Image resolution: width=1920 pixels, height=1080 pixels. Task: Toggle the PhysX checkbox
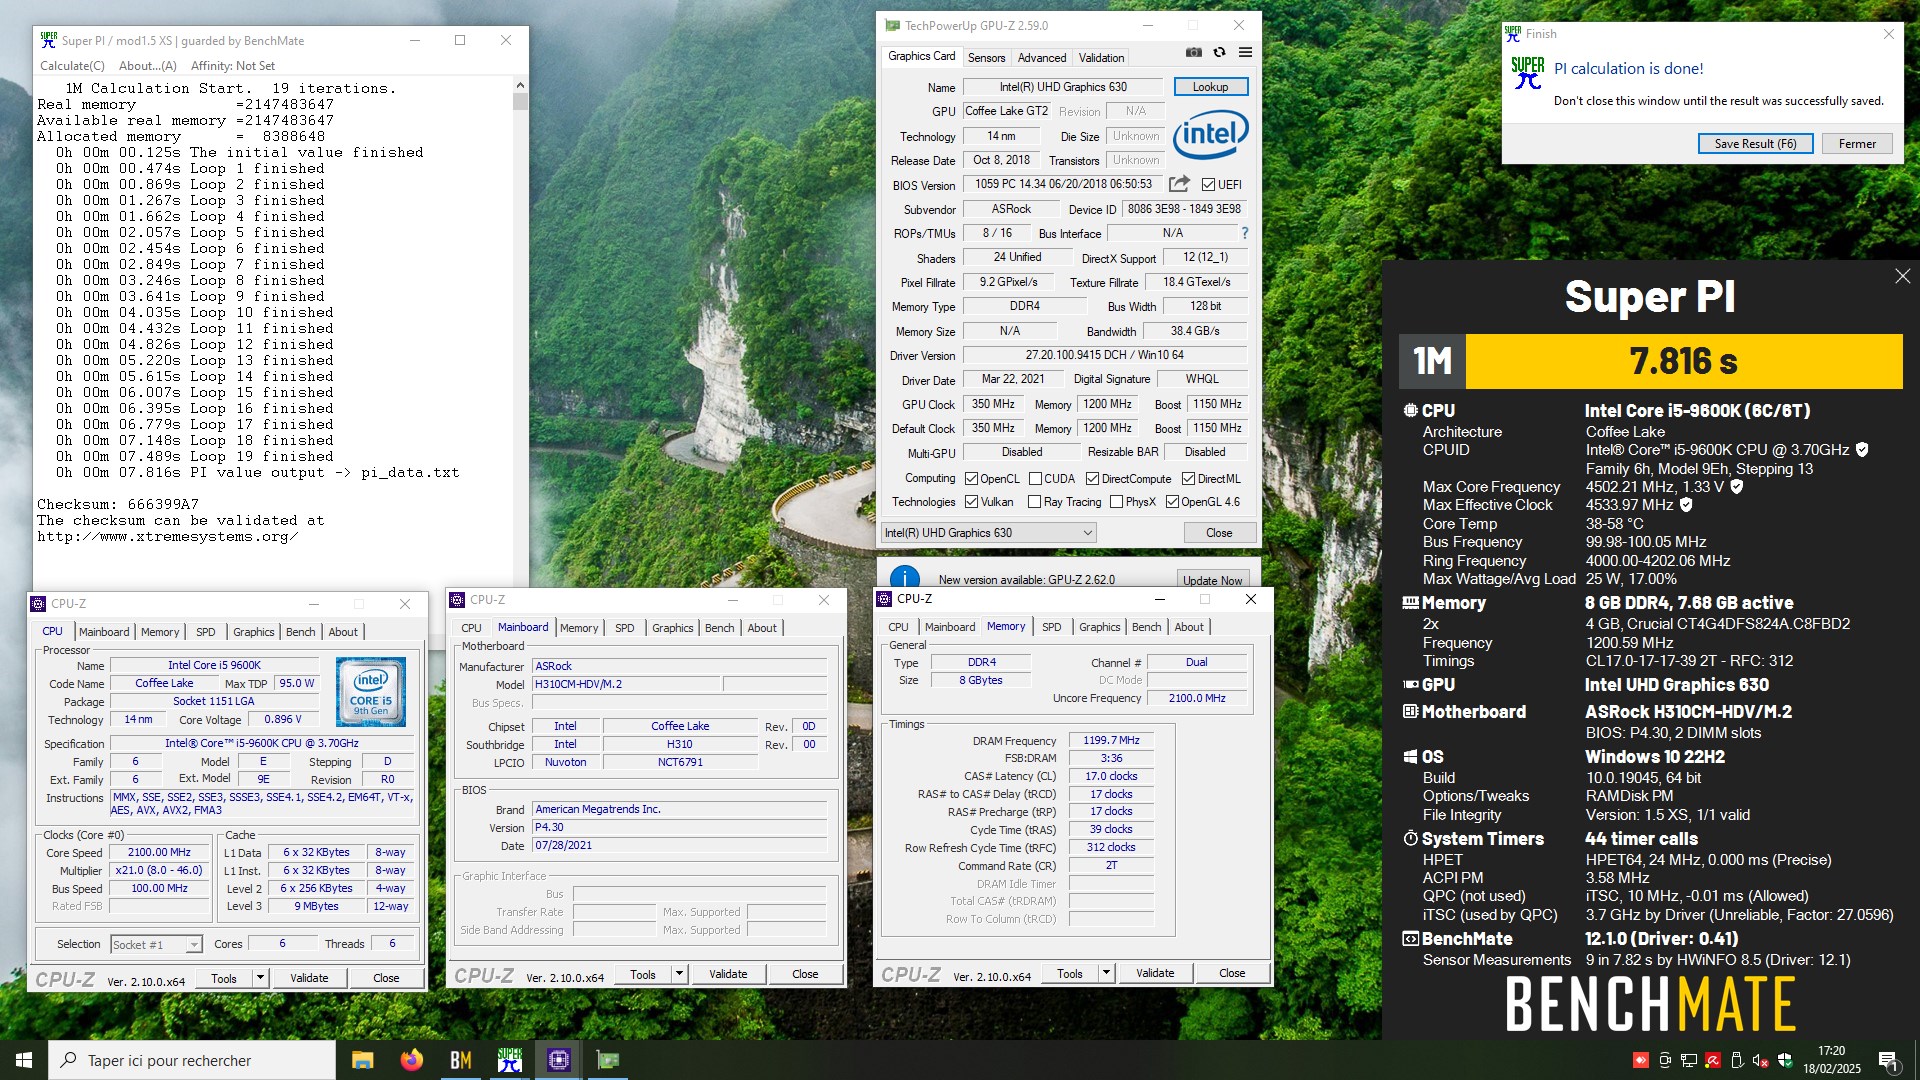[1116, 502]
